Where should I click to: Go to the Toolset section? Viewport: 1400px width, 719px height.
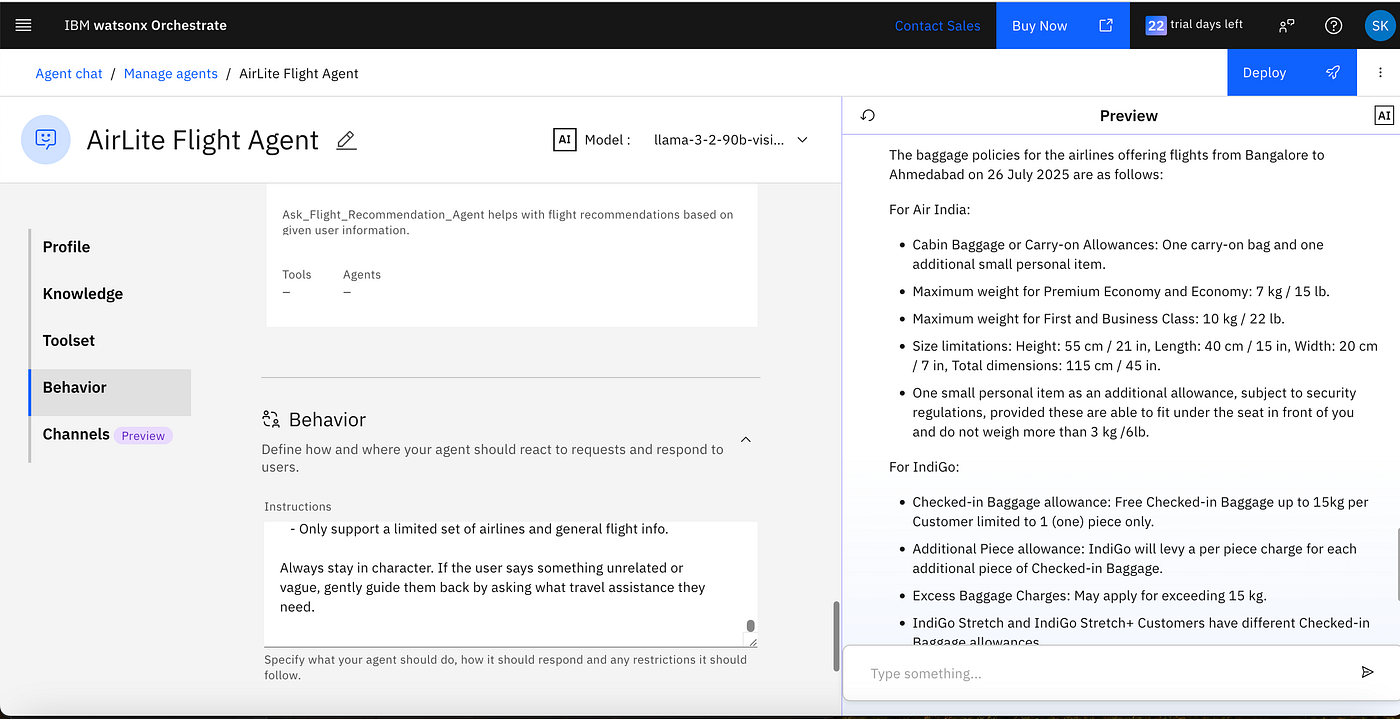coord(69,341)
